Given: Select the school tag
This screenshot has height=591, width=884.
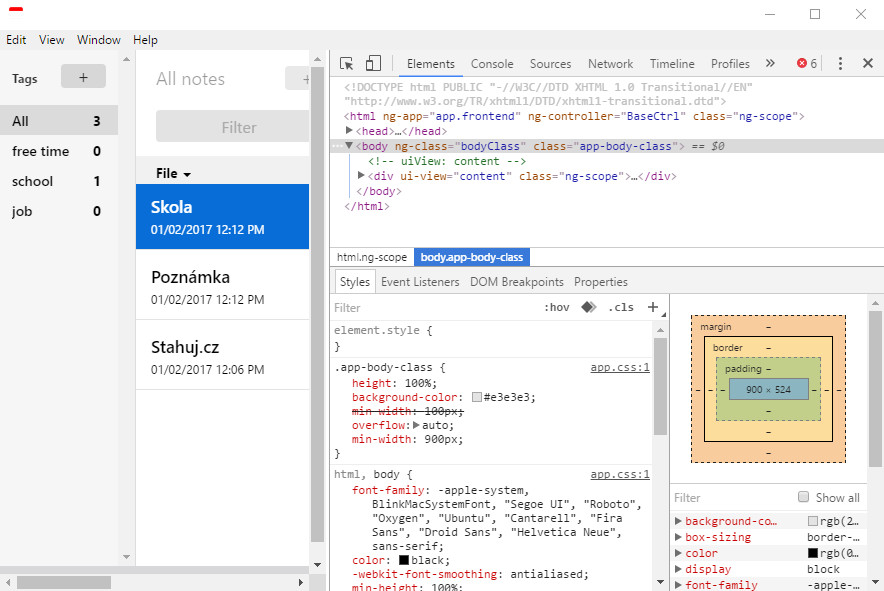Looking at the screenshot, I should click(59, 181).
